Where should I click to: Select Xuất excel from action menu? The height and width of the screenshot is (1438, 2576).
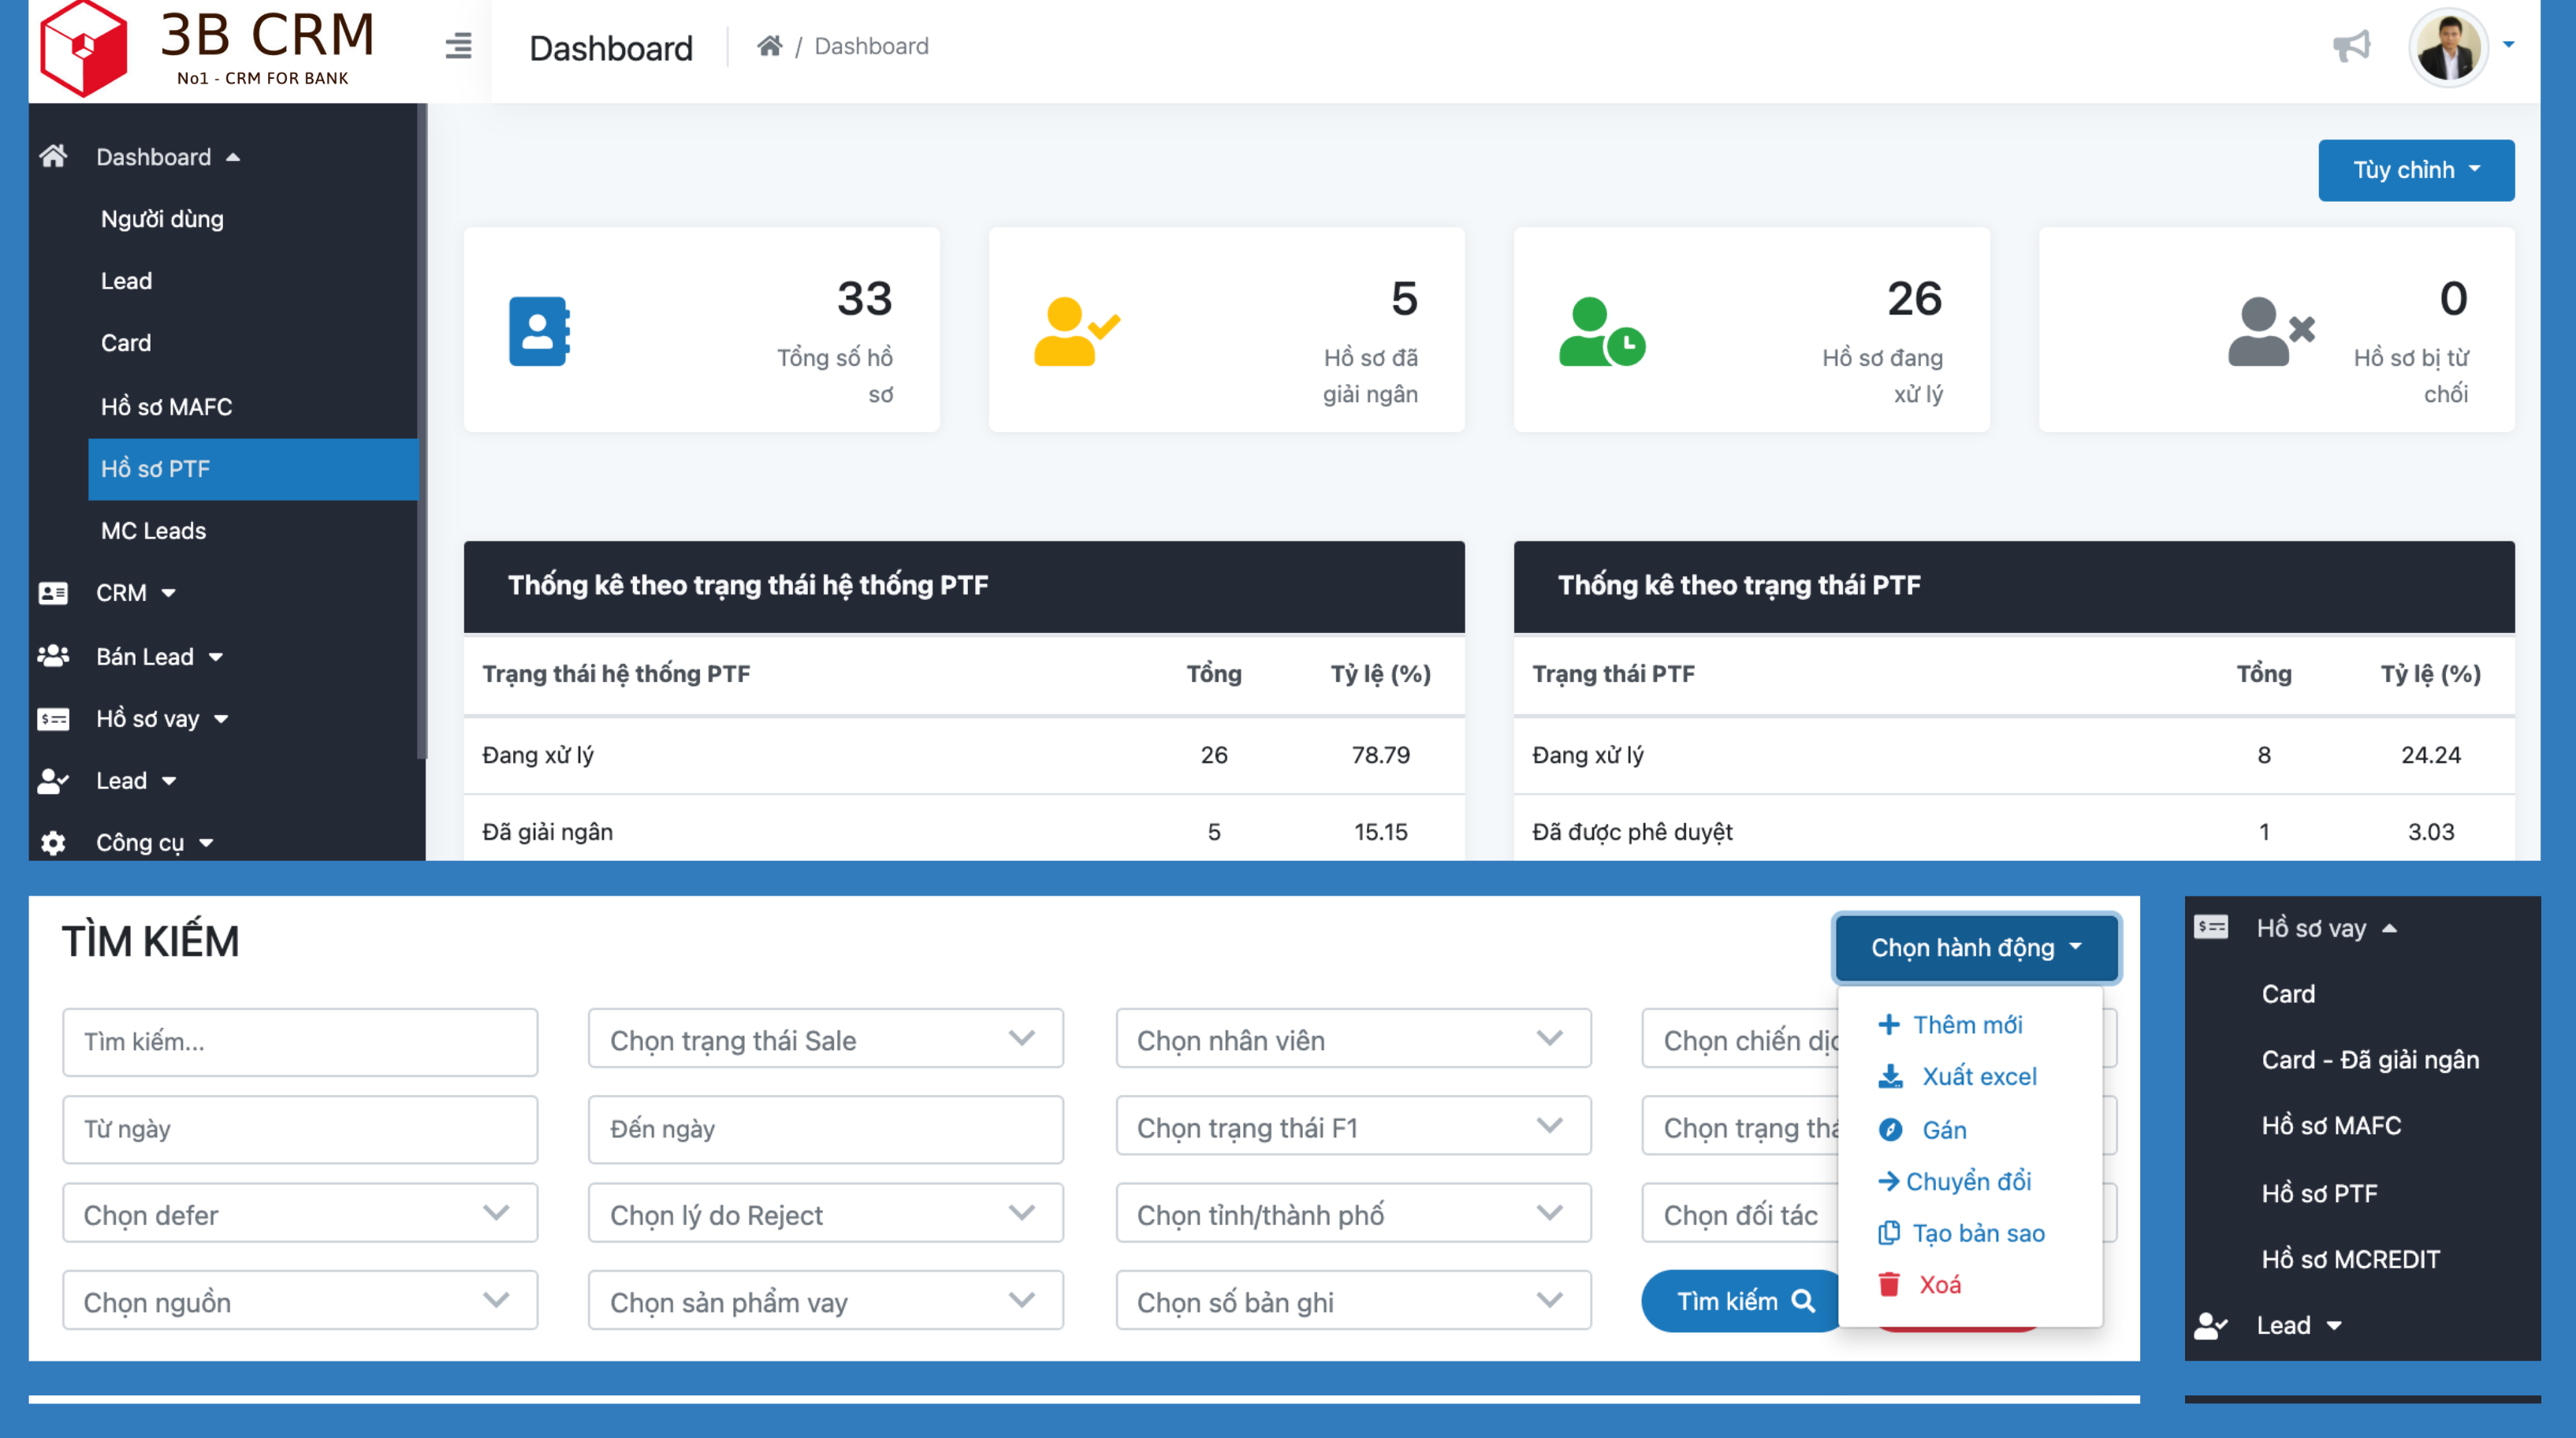(x=1978, y=1076)
